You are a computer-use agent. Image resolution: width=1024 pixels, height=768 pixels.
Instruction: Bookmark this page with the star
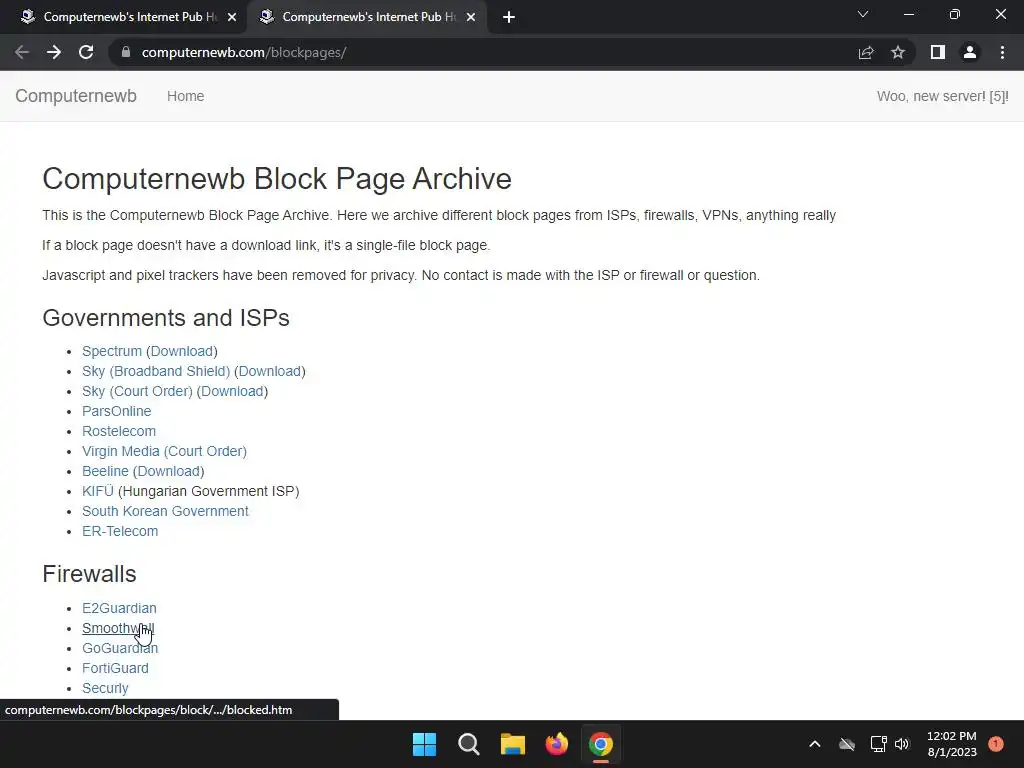click(898, 52)
